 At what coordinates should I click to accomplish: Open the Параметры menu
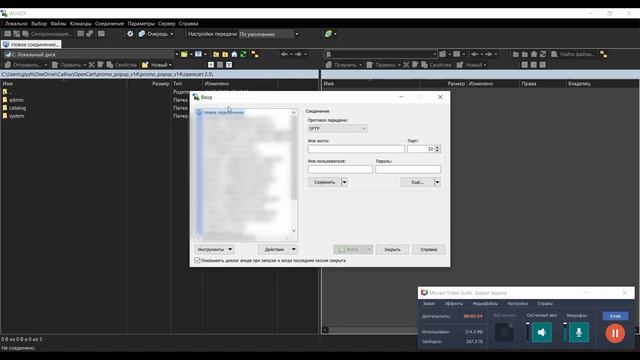pyautogui.click(x=141, y=24)
